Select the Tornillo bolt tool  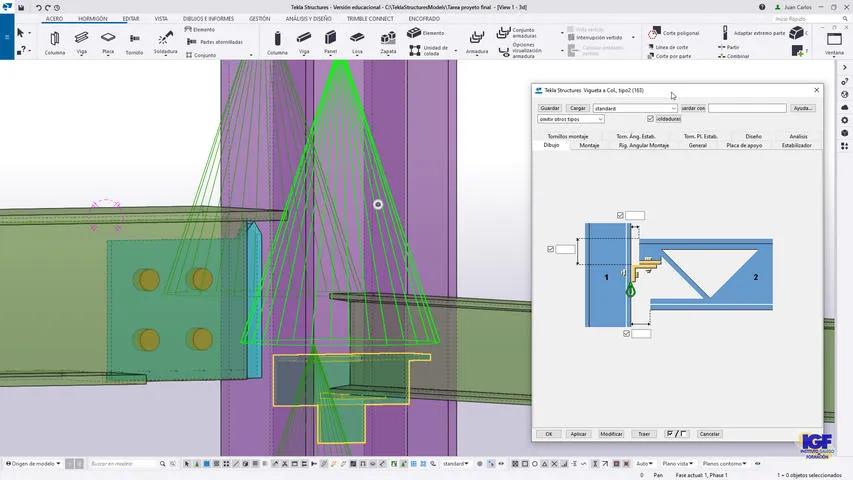click(134, 42)
